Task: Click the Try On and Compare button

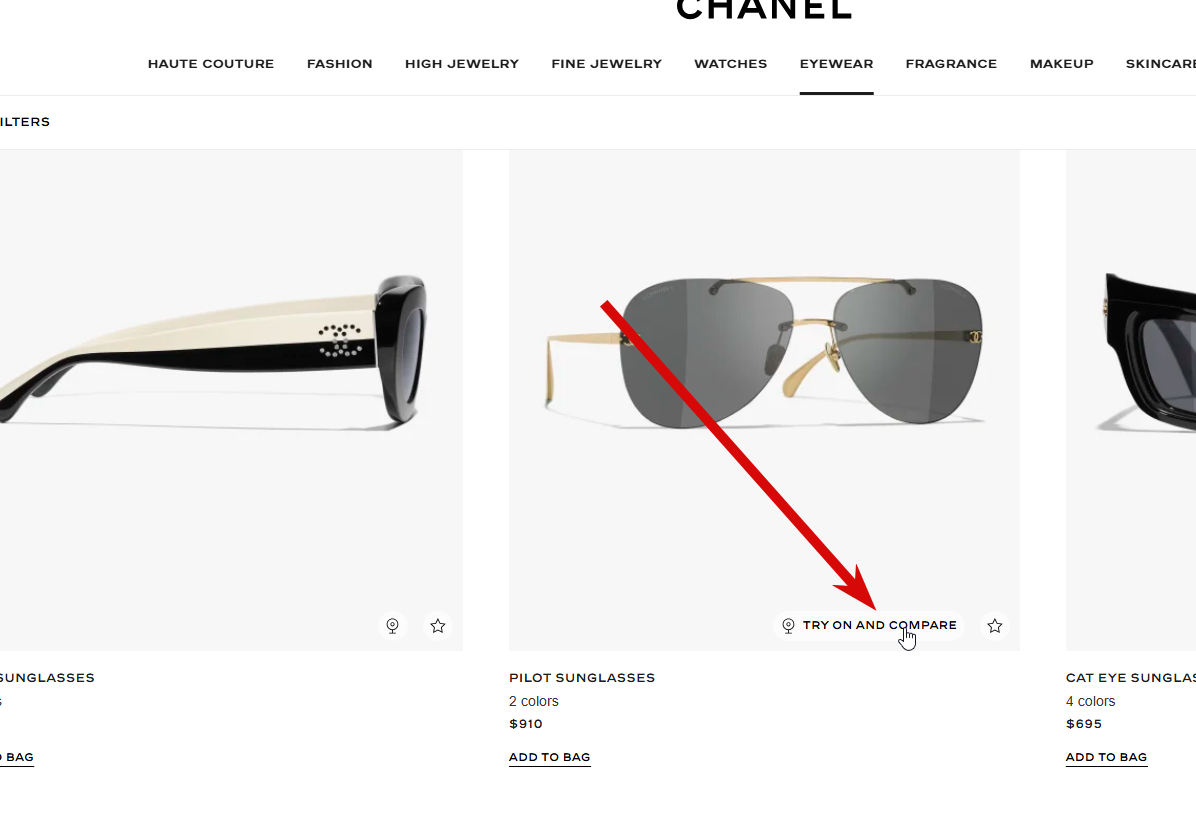Action: [x=870, y=625]
